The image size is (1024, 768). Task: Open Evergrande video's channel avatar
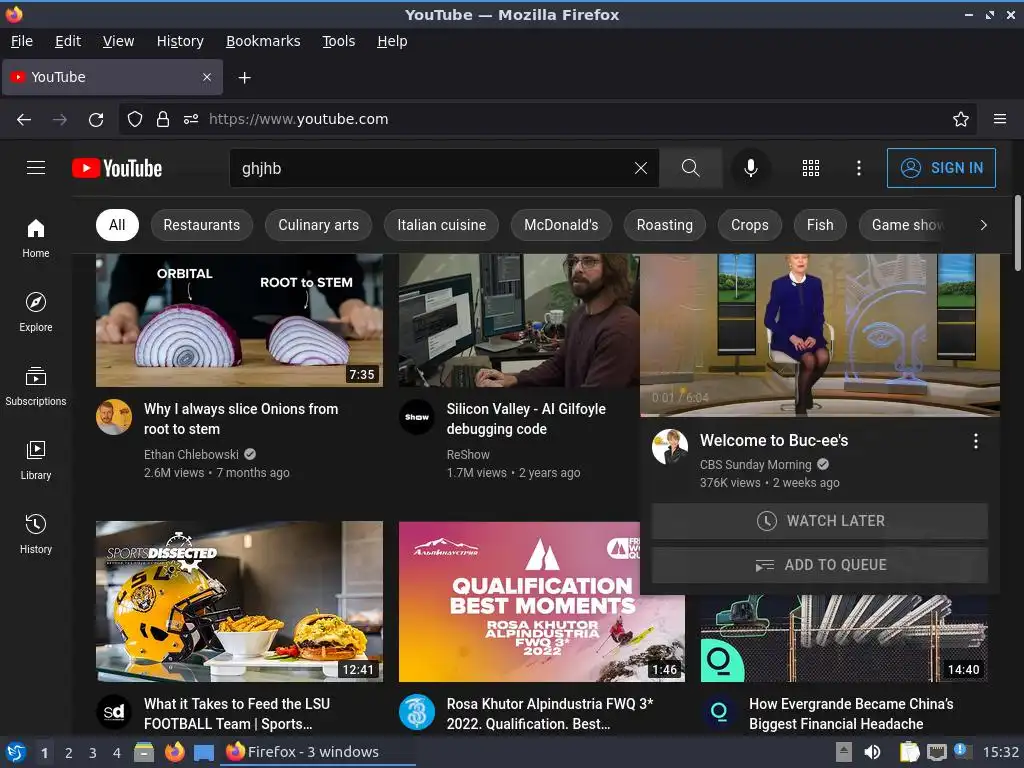[718, 712]
